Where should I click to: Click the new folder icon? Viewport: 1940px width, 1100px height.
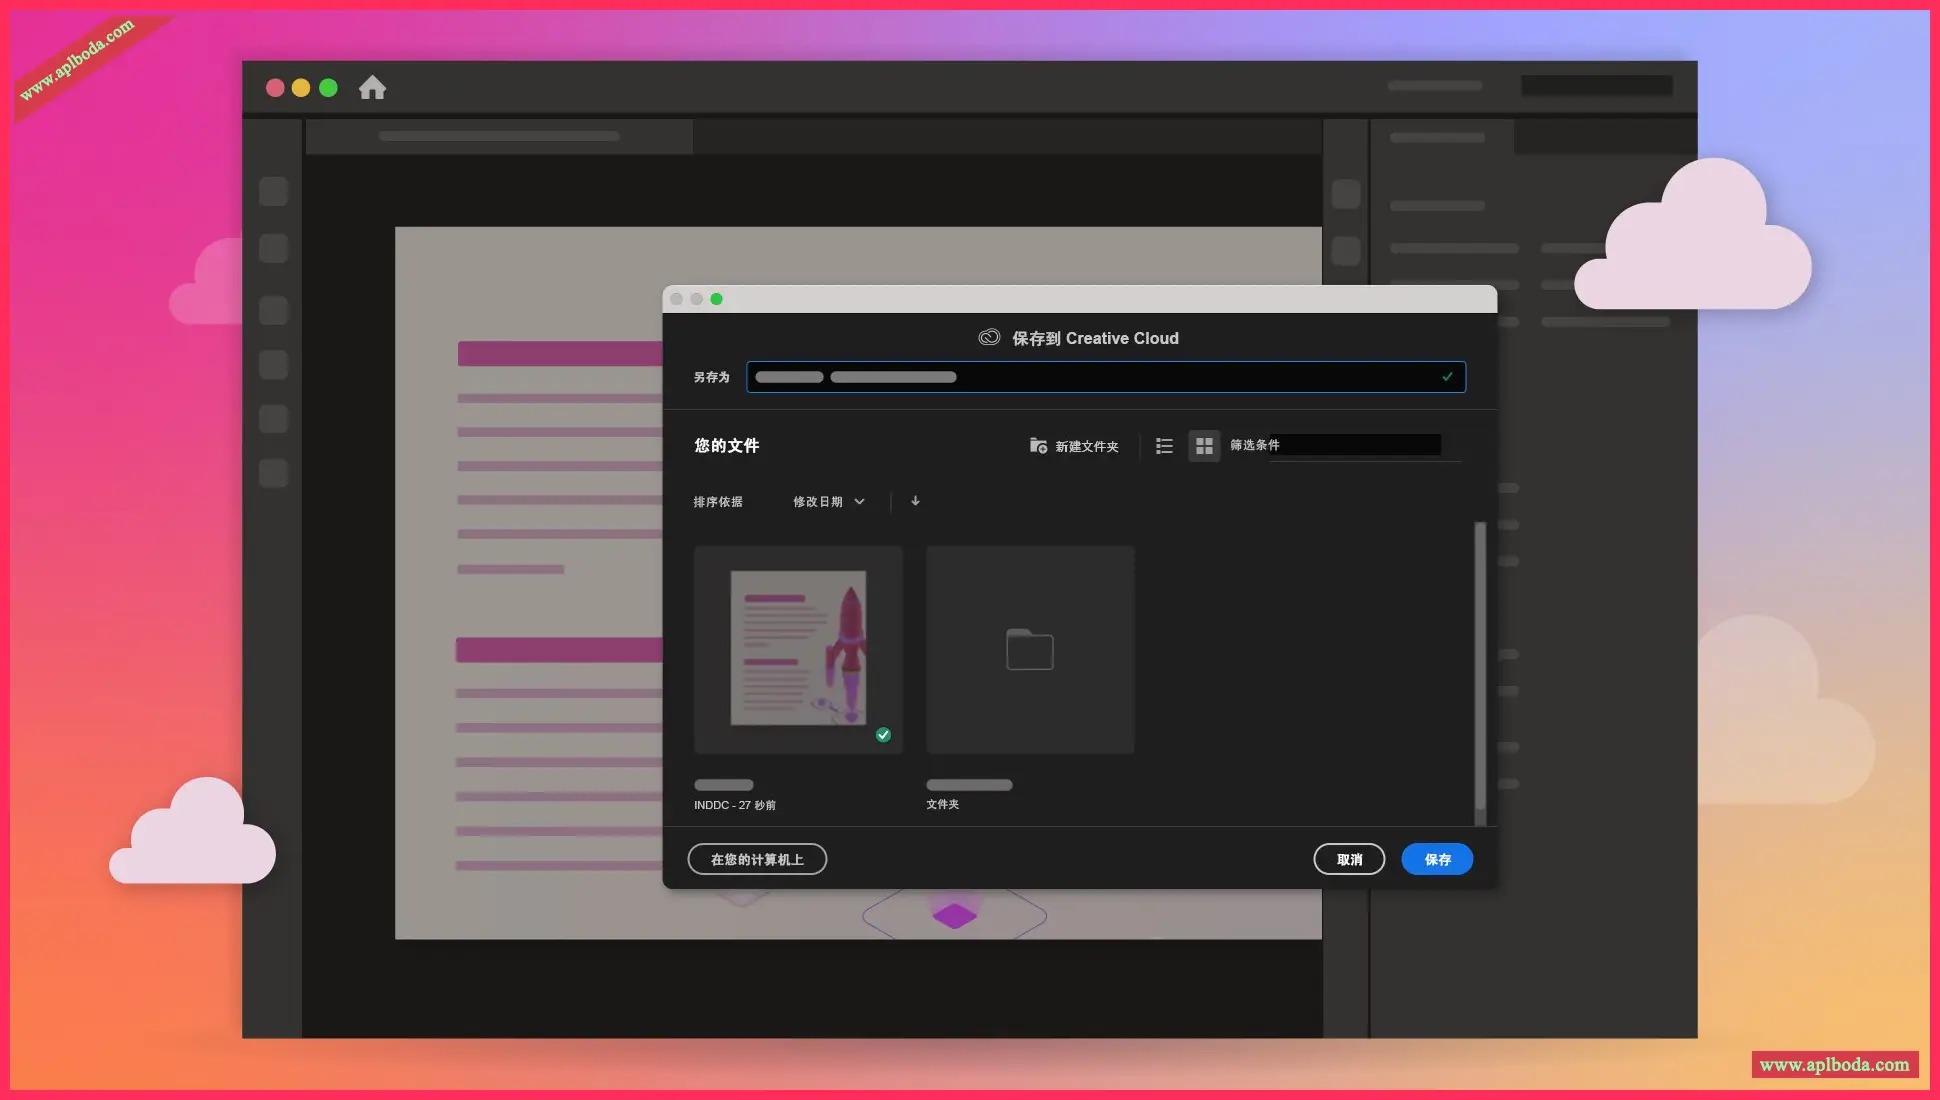[1038, 446]
